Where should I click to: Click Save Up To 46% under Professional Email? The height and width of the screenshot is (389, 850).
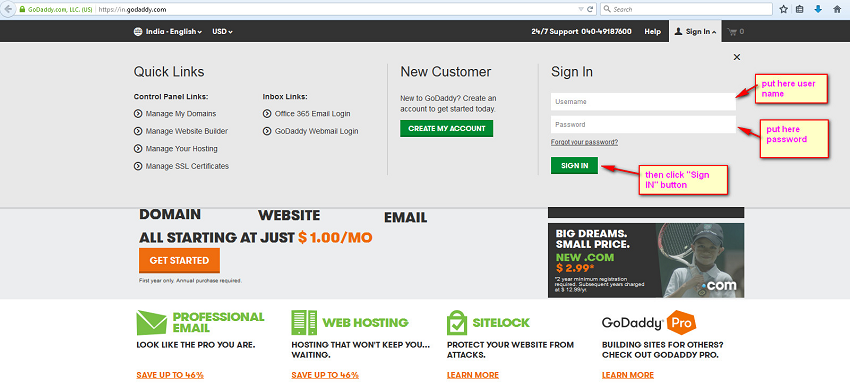170,375
